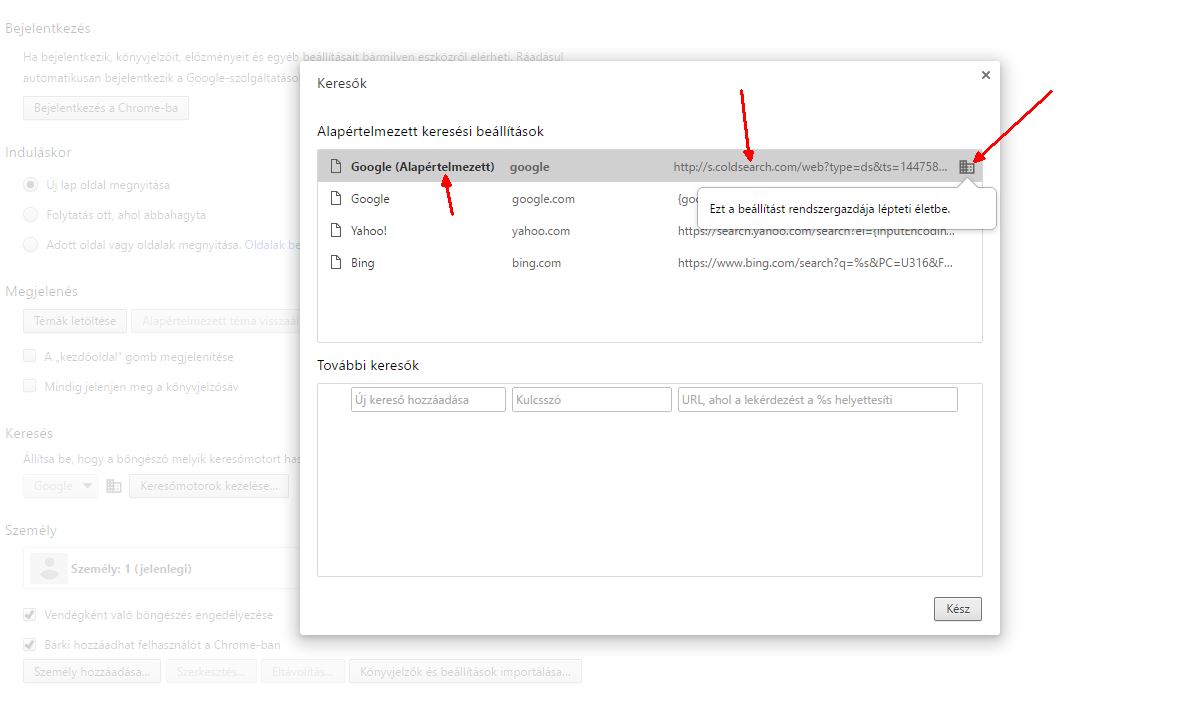Click the Új kereső hozzáadása field

pyautogui.click(x=428, y=400)
